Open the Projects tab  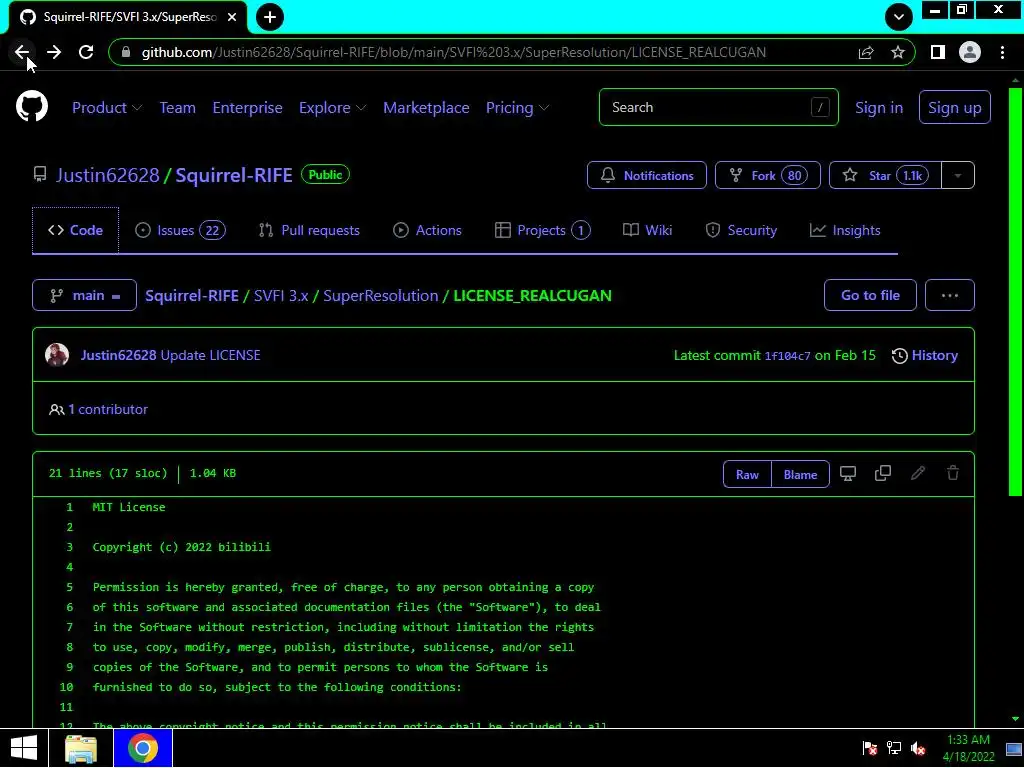point(542,230)
